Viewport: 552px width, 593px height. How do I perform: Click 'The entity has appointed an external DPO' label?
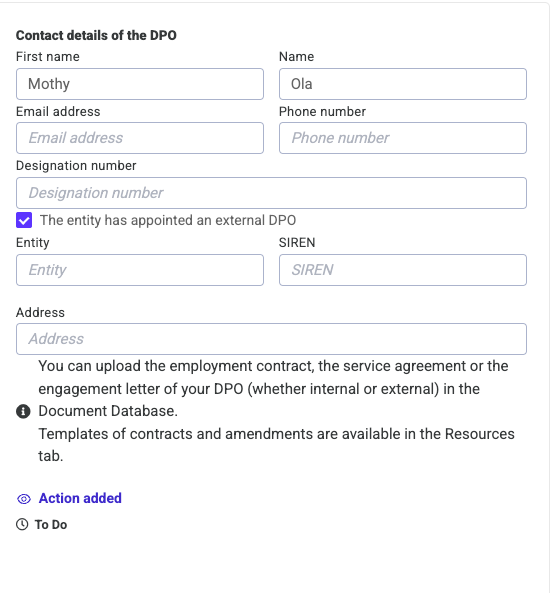pyautogui.click(x=168, y=220)
